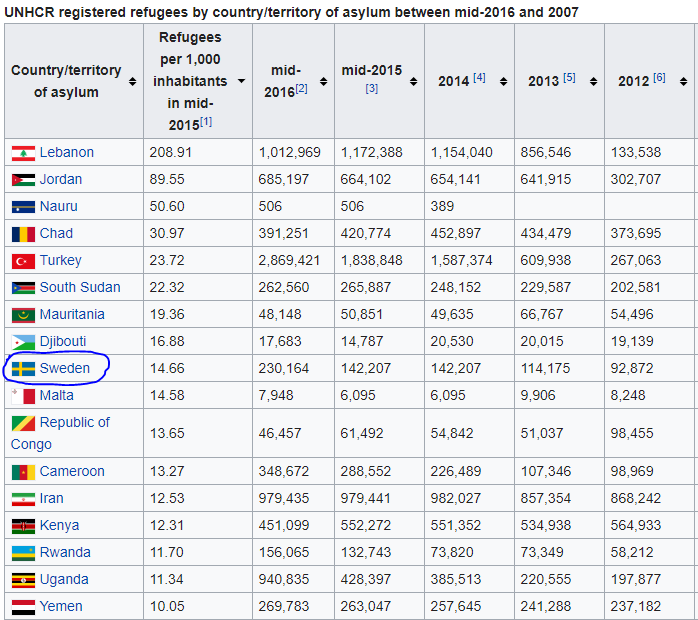This screenshot has width=698, height=620.
Task: Click the Cameroon flag icon
Action: (23, 472)
